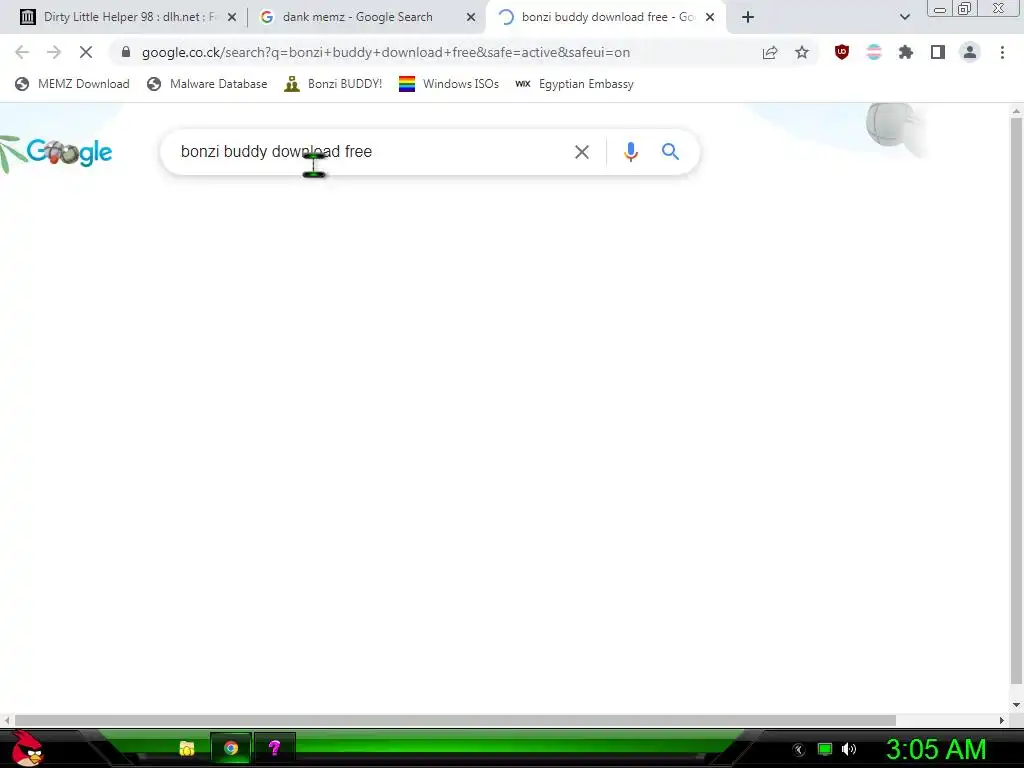Viewport: 1024px width, 768px height.
Task: Open the network tray icon
Action: click(825, 749)
